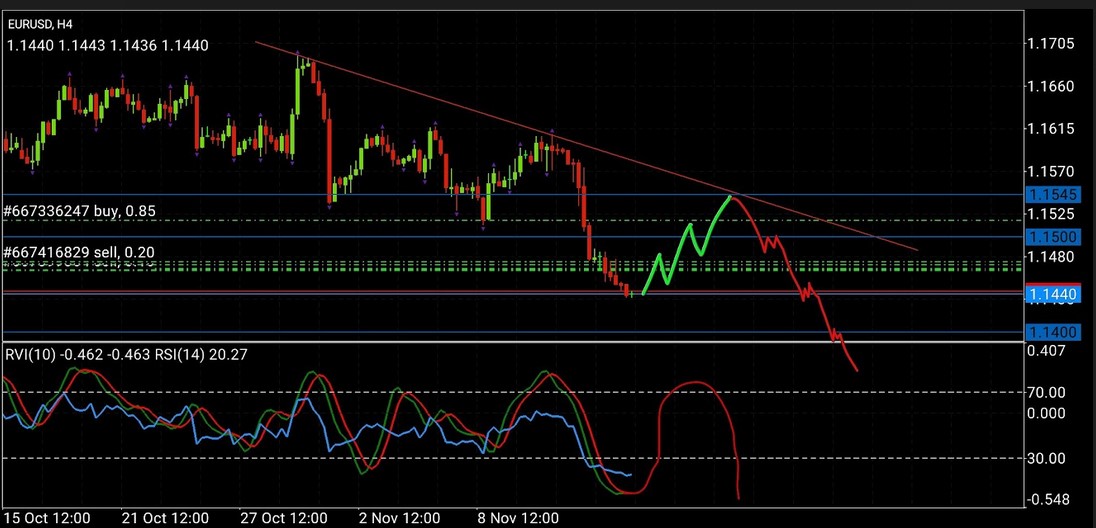Screen dimensions: 1096x528
Task: Select the #667336247 buy order label
Action: click(x=80, y=211)
